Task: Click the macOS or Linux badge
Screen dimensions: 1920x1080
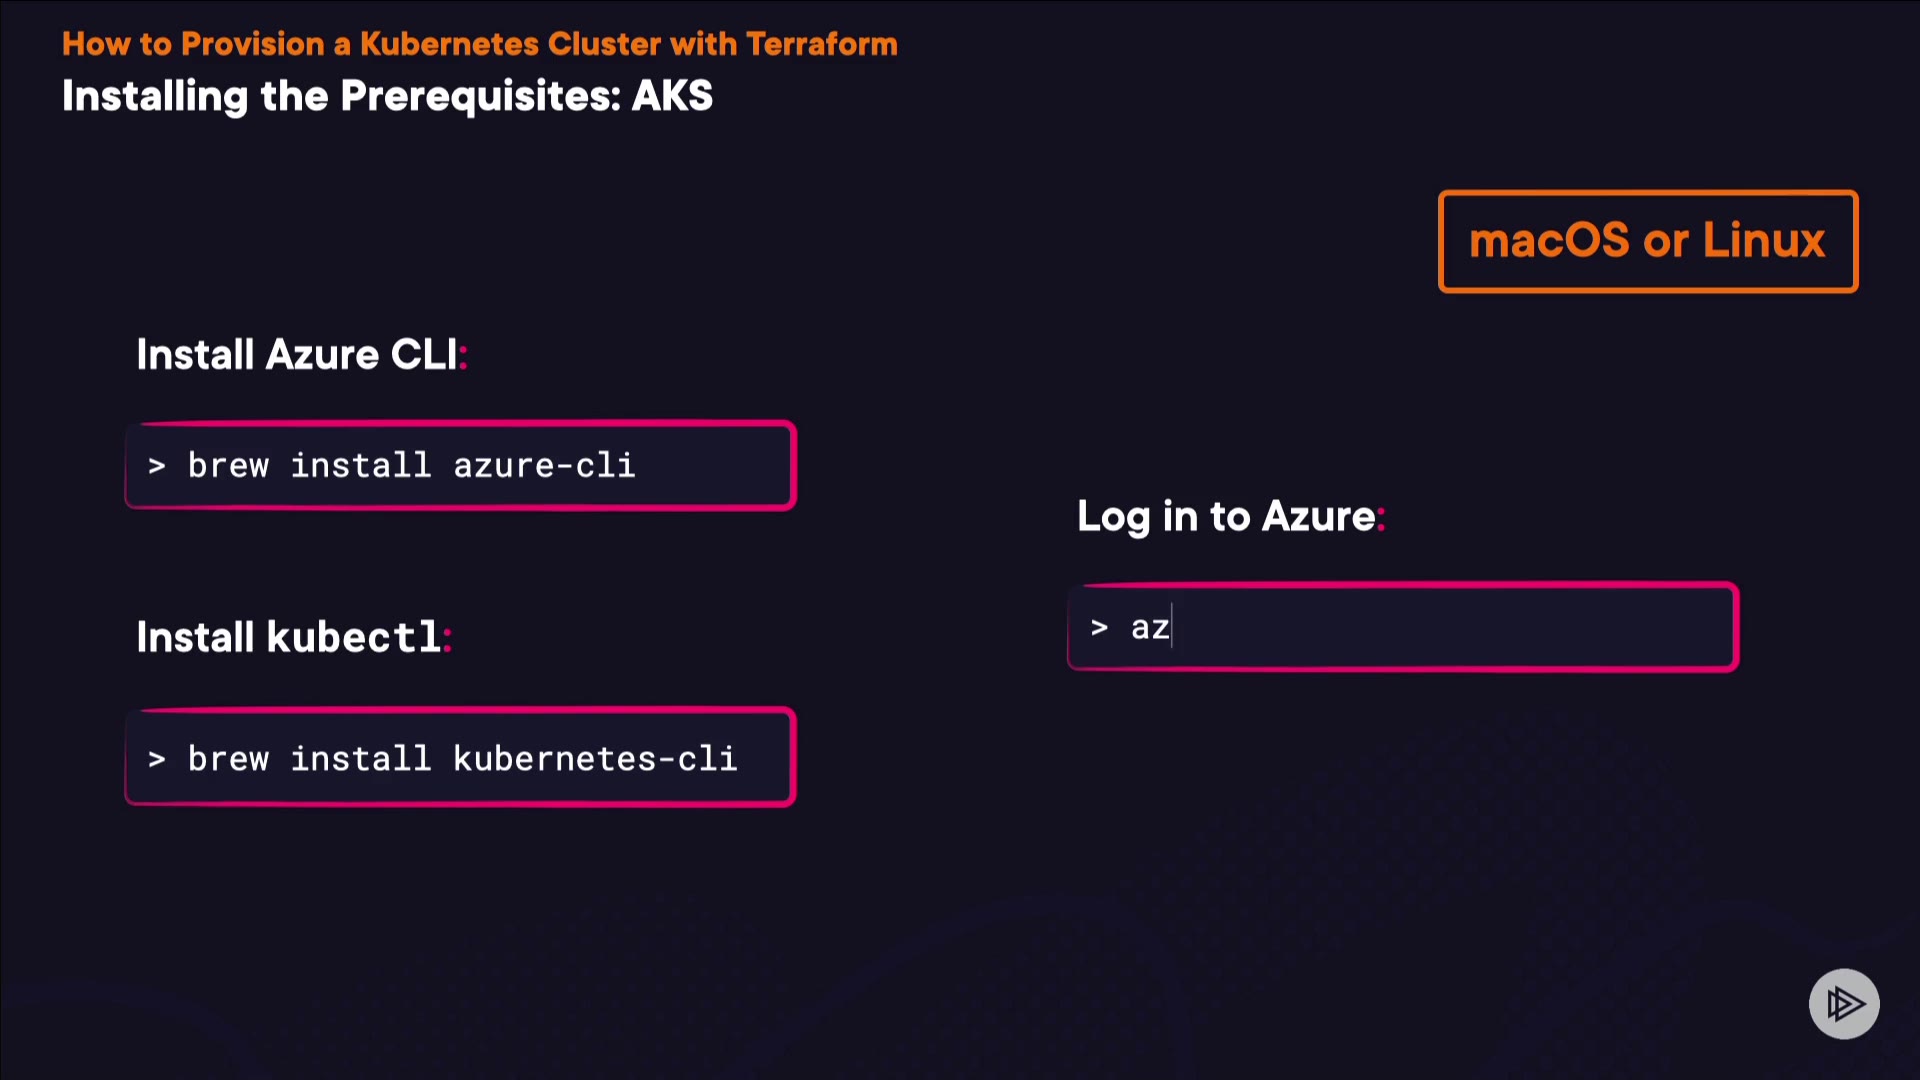Action: (1647, 241)
